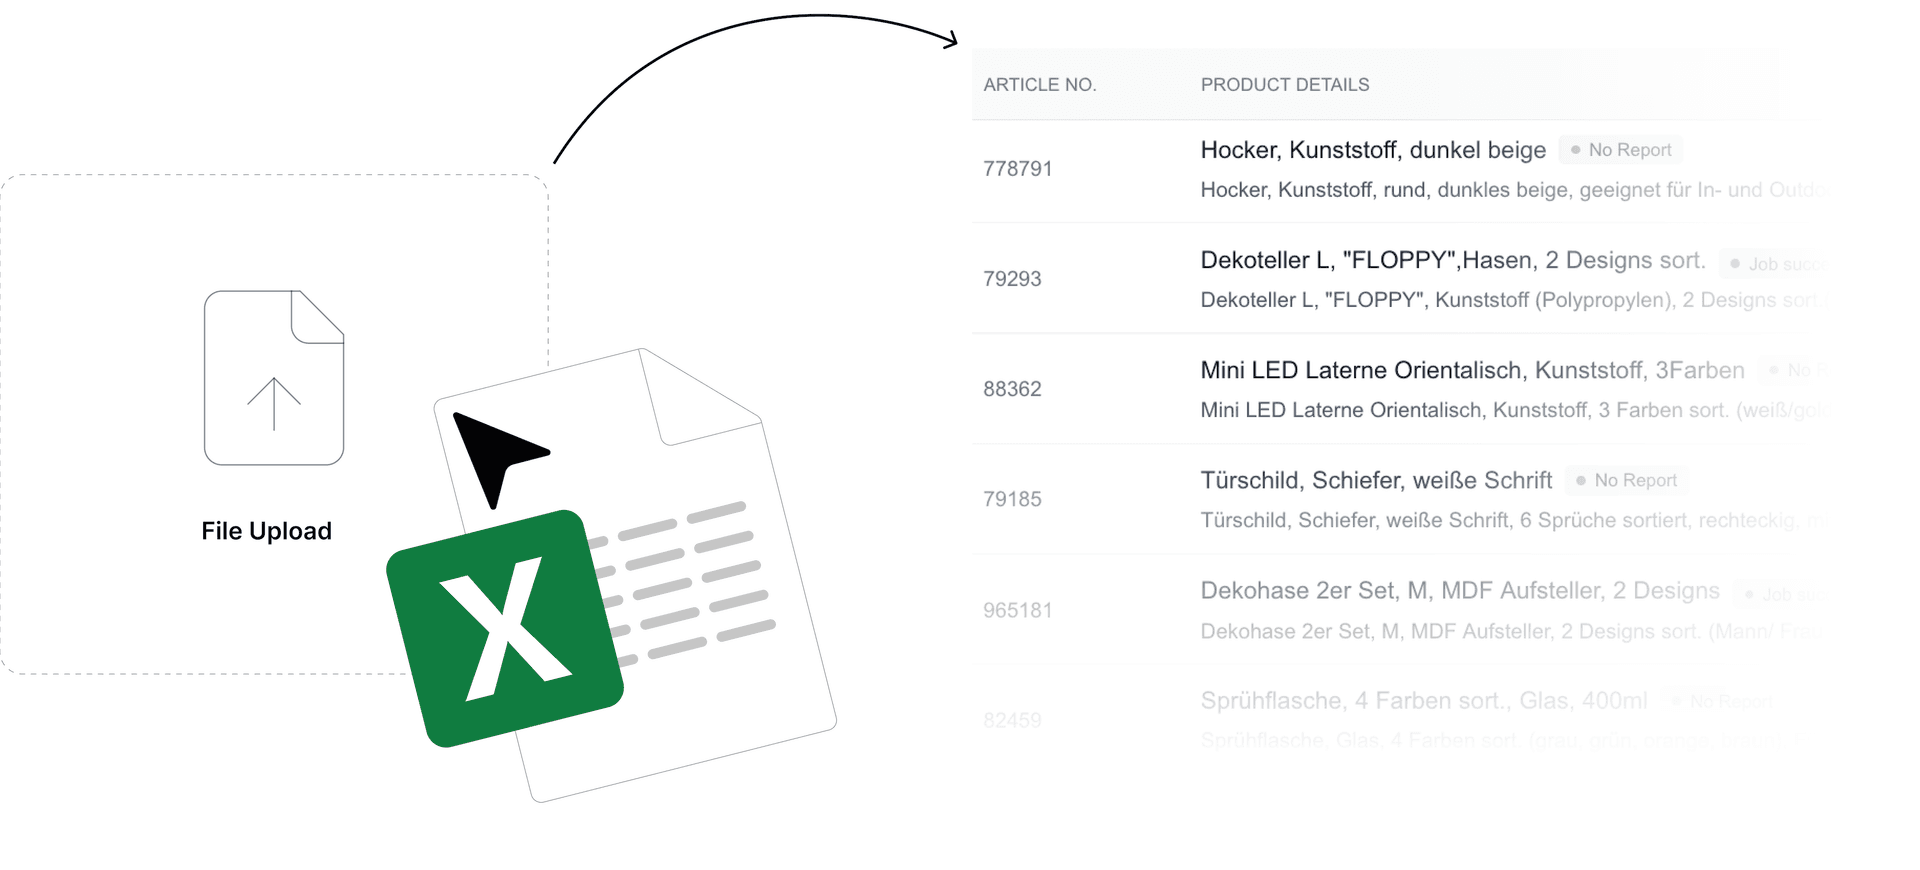Open Dekoteller L, "FLOPPY",Hasen title

1453,260
